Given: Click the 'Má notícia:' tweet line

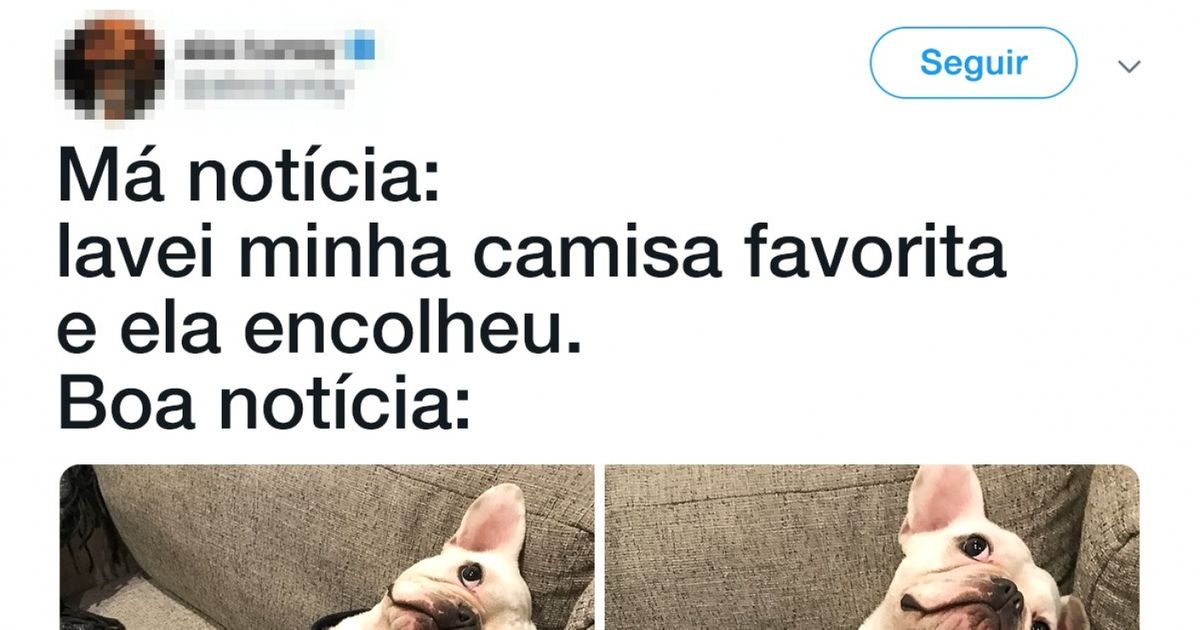Looking at the screenshot, I should coord(248,180).
